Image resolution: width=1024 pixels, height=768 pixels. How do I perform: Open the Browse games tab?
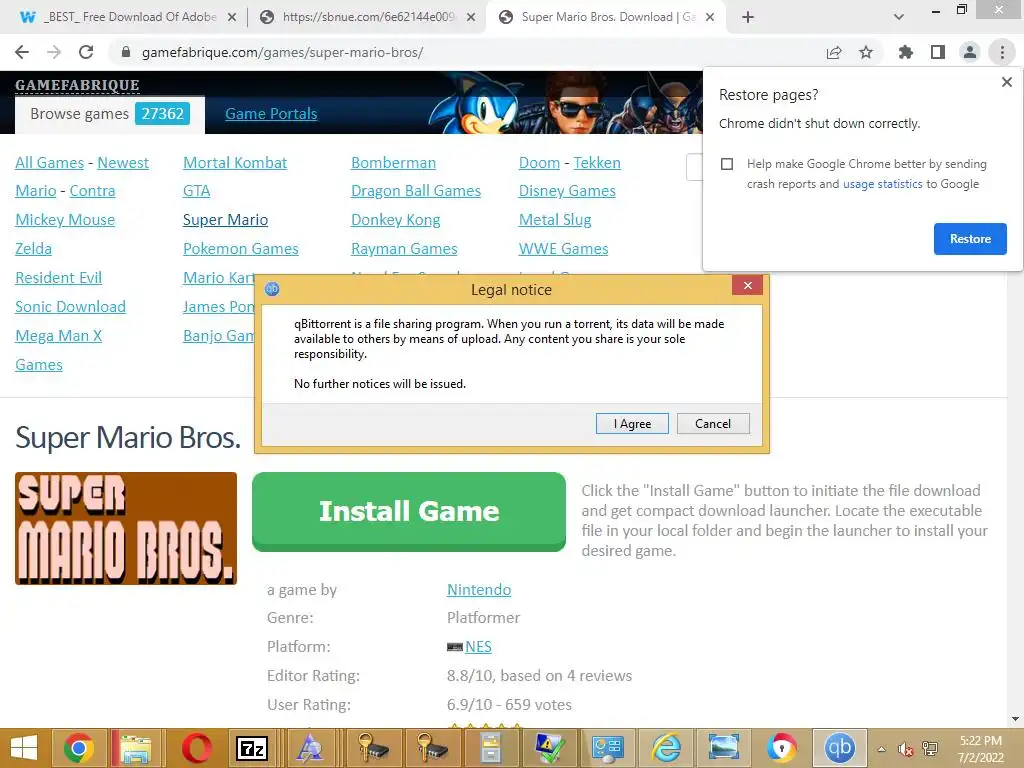coord(110,114)
